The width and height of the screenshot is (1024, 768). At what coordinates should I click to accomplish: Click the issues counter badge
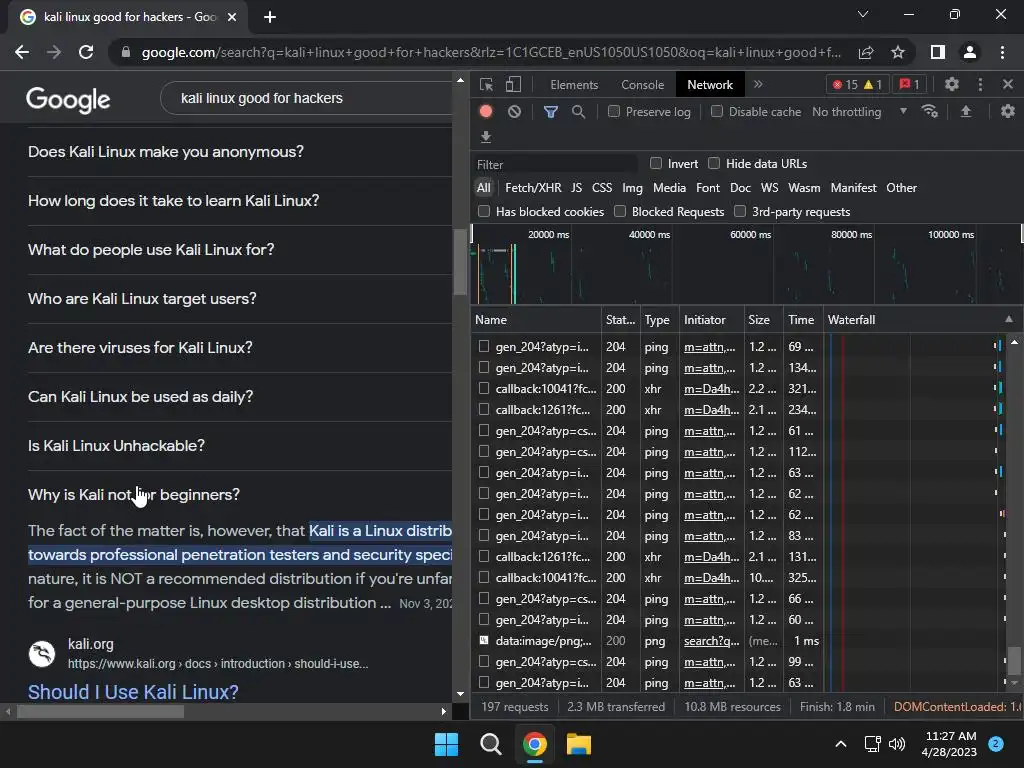pos(909,84)
